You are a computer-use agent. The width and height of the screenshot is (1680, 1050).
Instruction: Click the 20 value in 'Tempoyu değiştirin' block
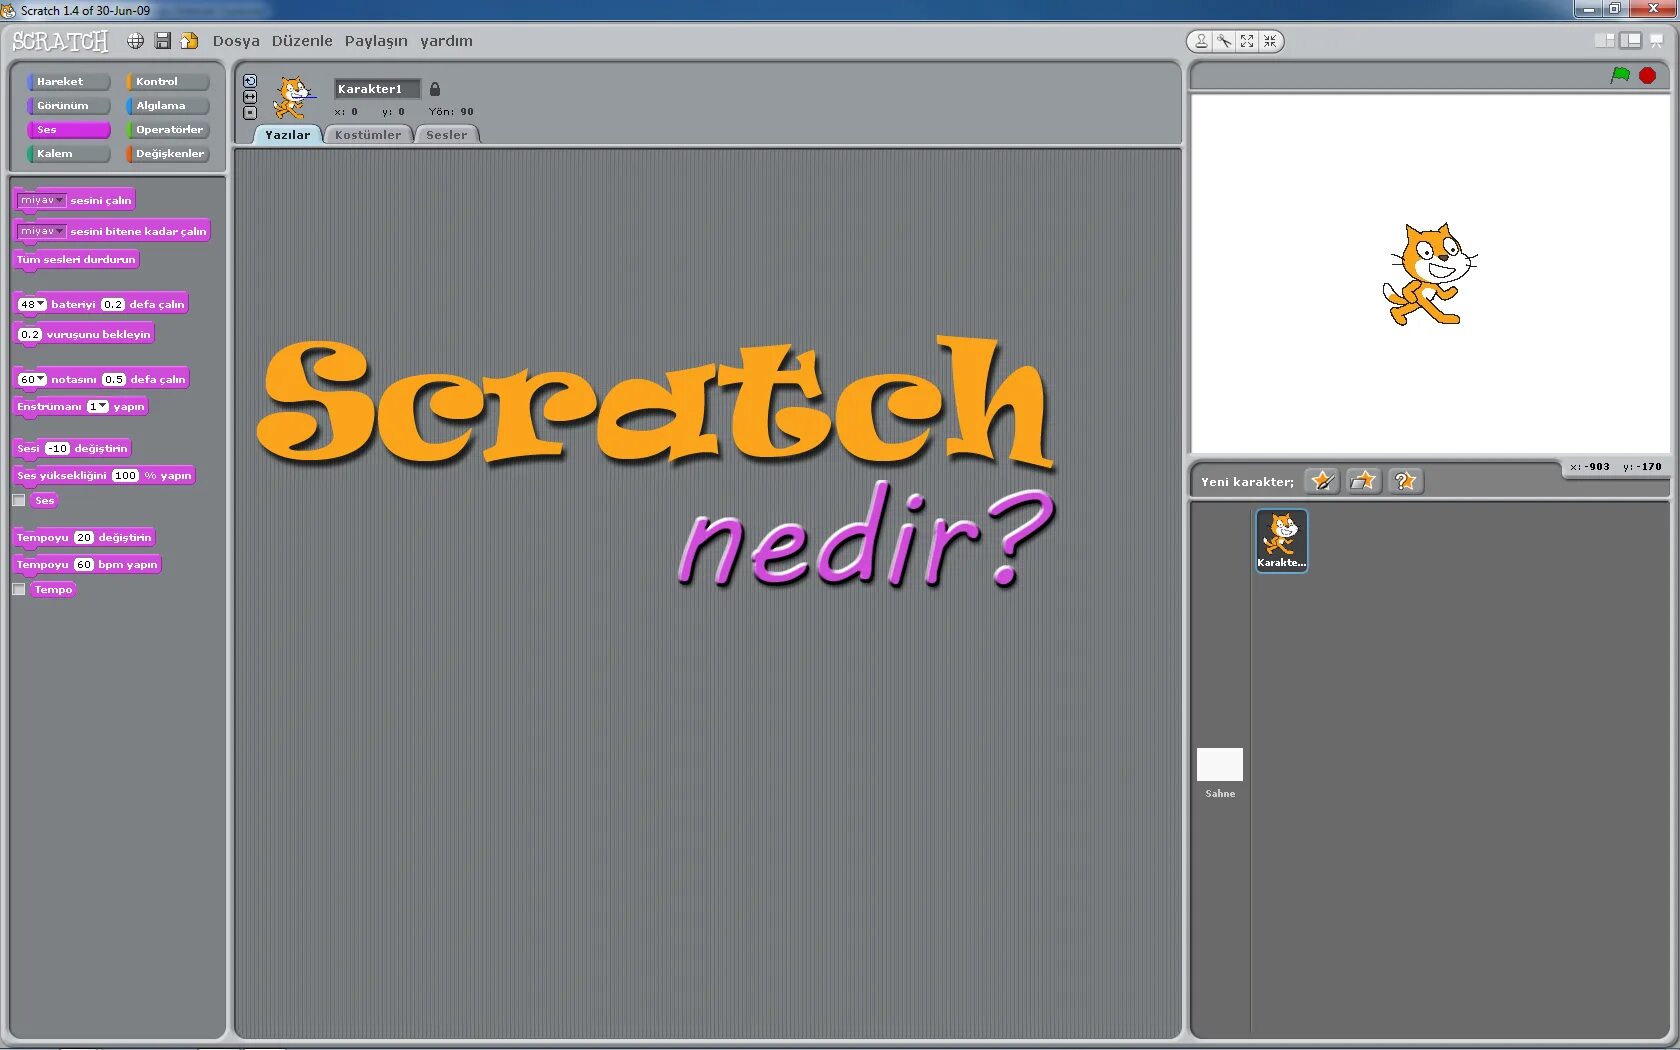[x=84, y=538]
